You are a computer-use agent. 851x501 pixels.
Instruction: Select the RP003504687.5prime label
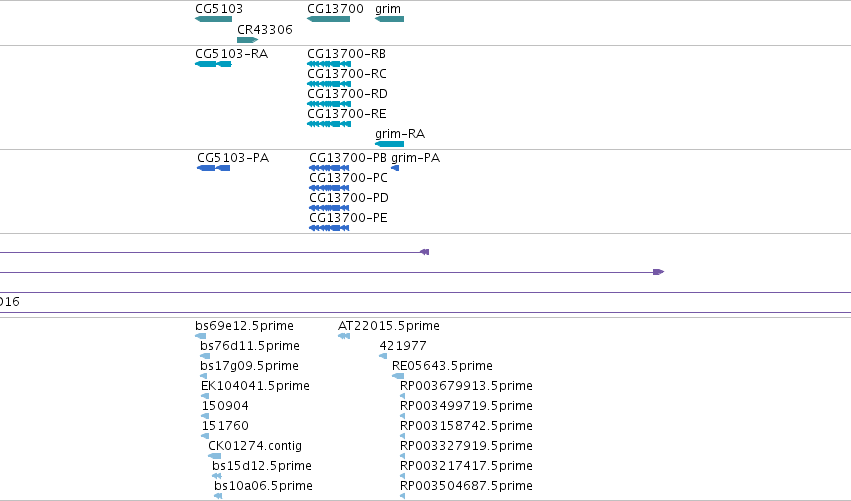[466, 486]
